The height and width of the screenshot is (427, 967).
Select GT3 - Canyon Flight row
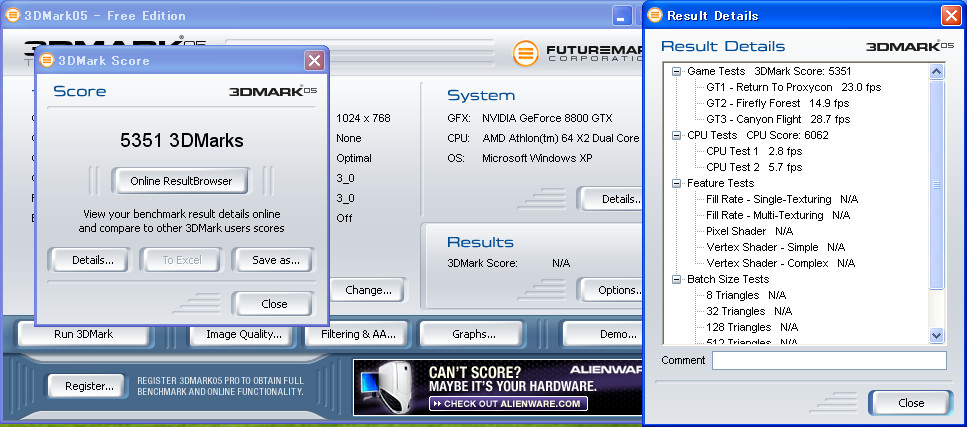click(778, 120)
